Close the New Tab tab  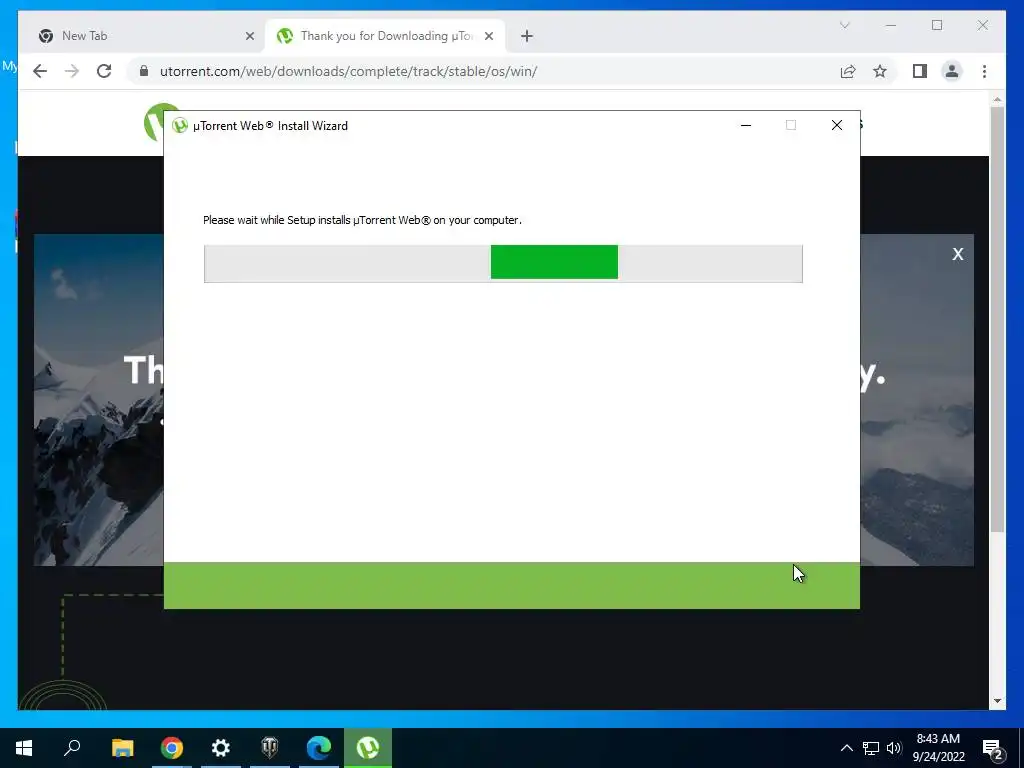tap(249, 36)
